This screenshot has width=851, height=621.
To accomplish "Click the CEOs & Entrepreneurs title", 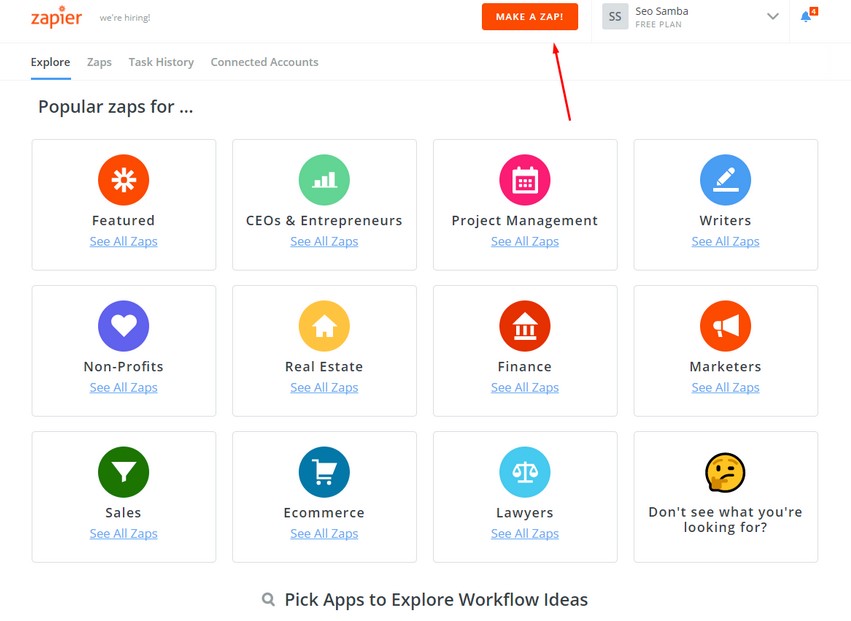I will click(x=324, y=220).
